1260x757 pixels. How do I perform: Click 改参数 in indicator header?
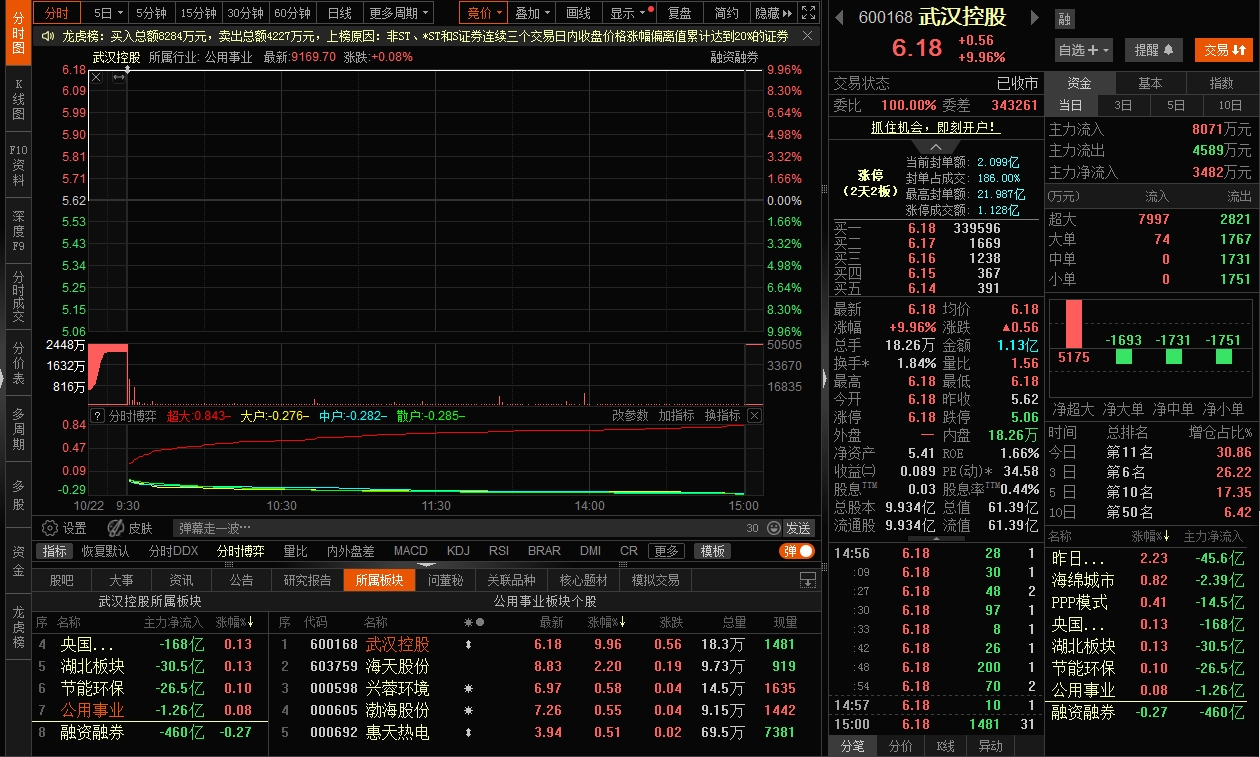tap(630, 415)
